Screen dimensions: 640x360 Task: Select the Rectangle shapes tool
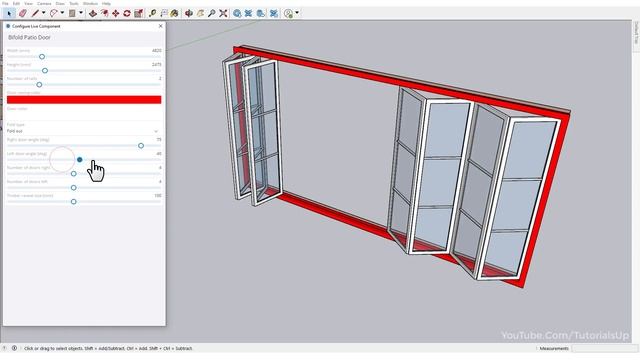pyautogui.click(x=72, y=13)
